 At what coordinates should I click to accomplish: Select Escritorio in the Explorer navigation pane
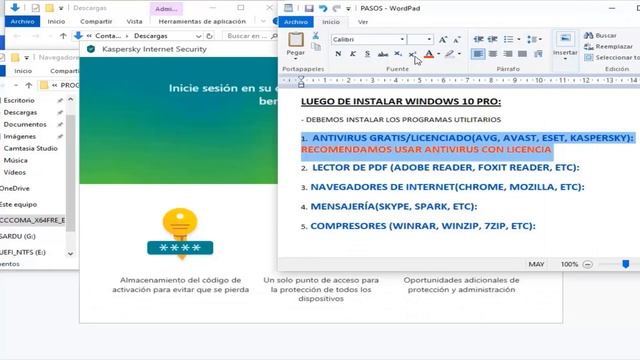[19, 100]
